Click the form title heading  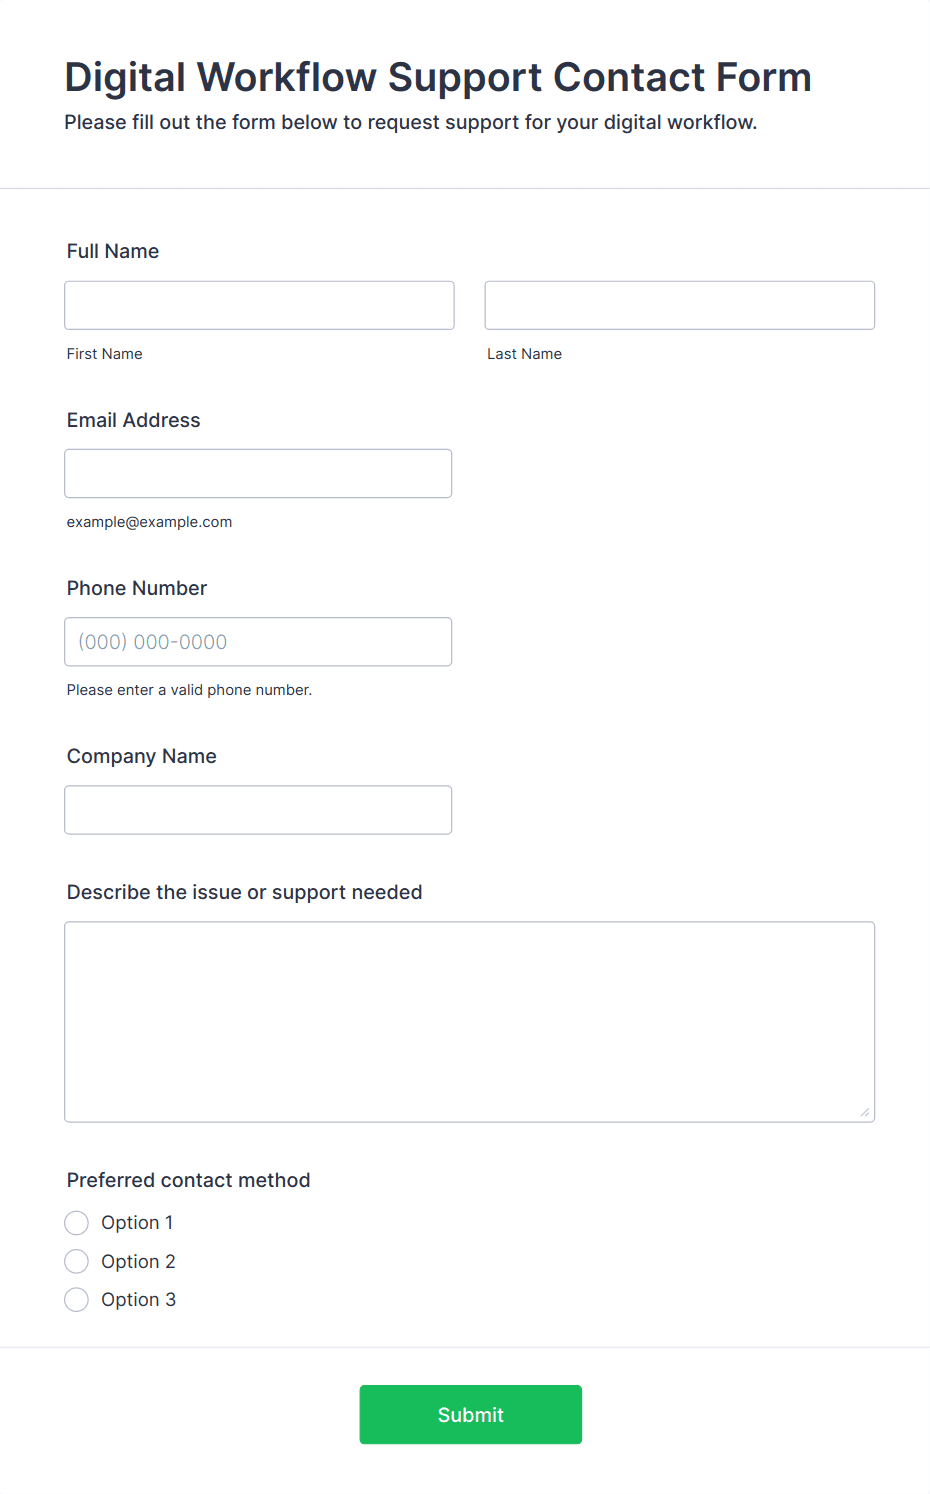click(x=438, y=77)
